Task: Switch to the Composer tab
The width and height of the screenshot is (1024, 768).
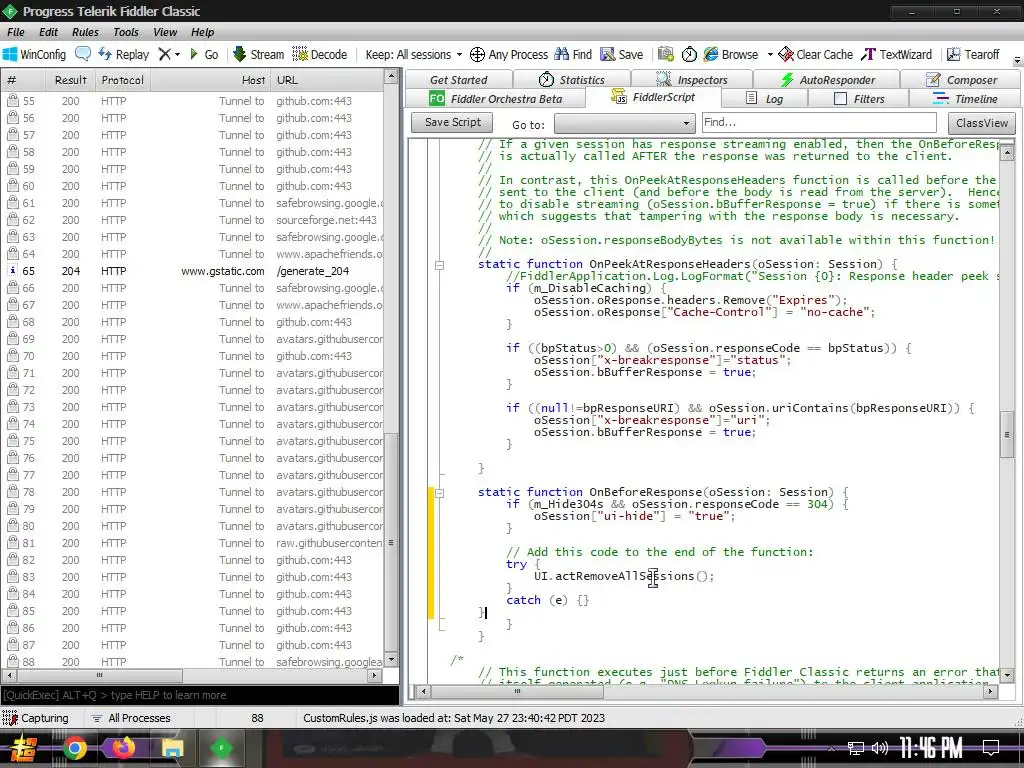Action: pos(961,80)
